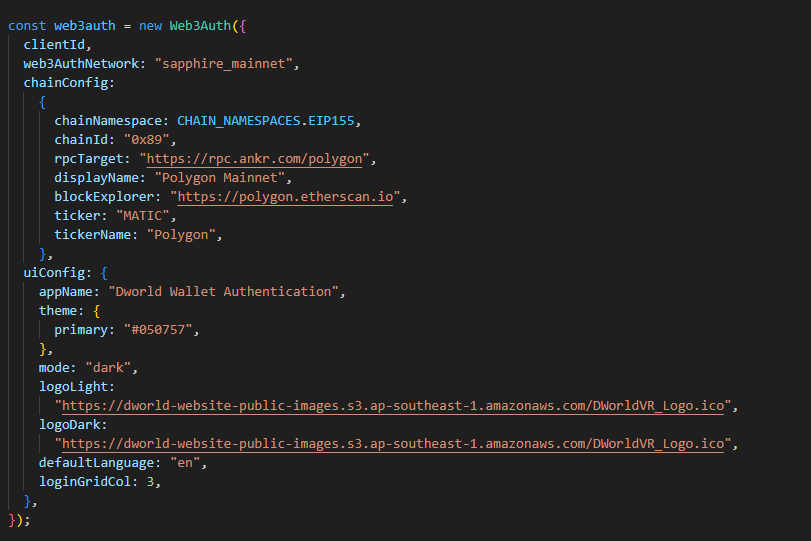Click the clientId property
Viewport: 811px width, 541px height.
tap(54, 45)
